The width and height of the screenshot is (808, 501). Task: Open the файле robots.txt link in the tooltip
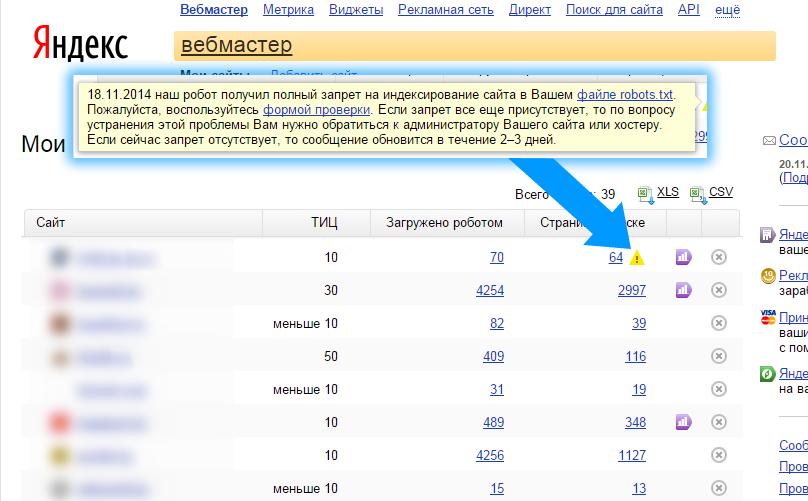point(625,95)
